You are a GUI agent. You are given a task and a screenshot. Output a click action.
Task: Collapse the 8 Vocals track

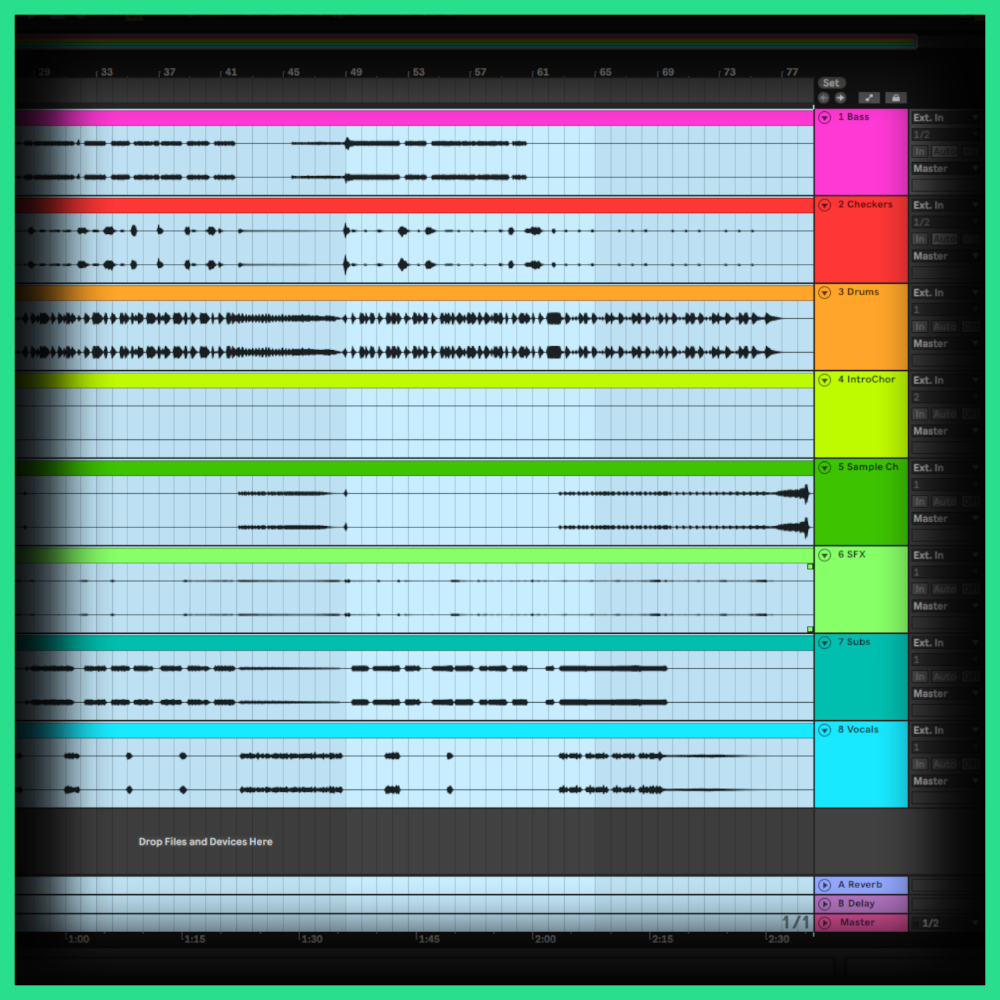[825, 730]
